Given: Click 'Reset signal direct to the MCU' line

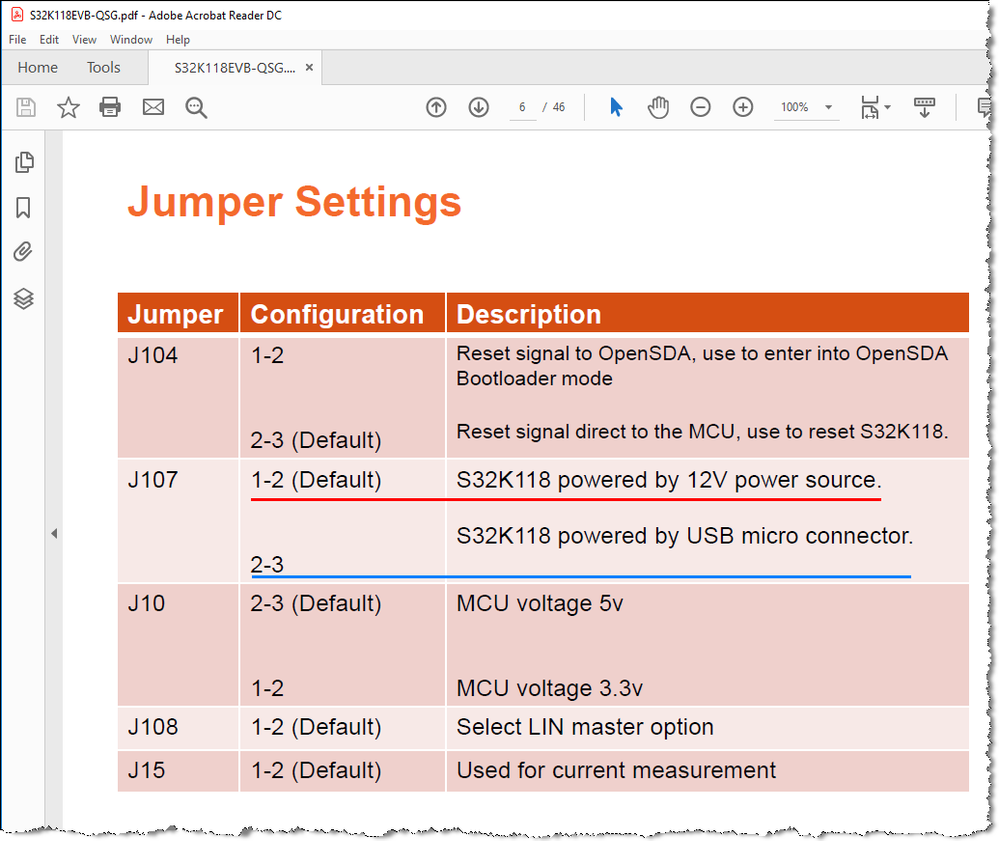Looking at the screenshot, I should point(702,431).
